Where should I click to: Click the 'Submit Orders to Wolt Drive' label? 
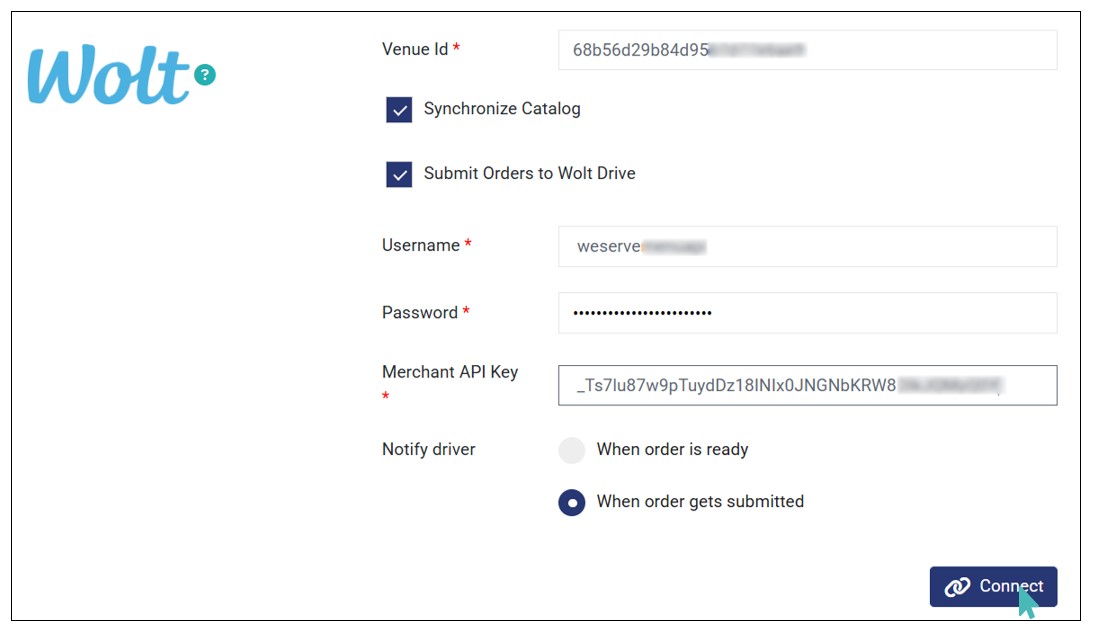pos(529,174)
